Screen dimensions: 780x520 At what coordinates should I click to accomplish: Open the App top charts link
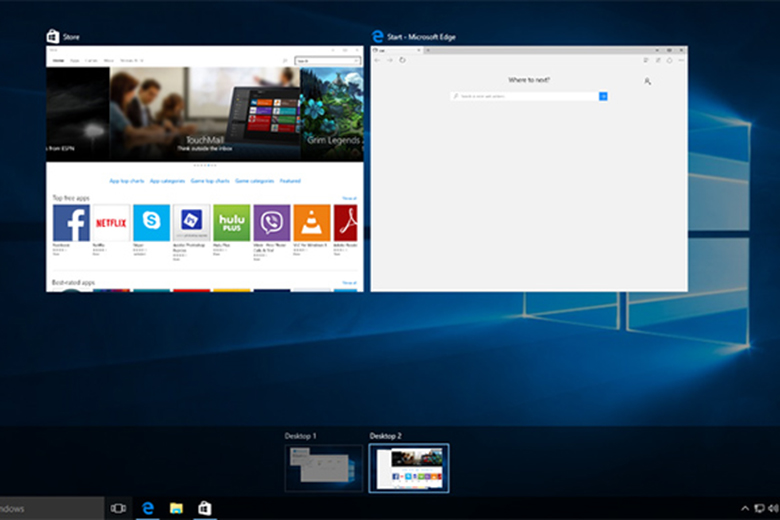click(127, 181)
